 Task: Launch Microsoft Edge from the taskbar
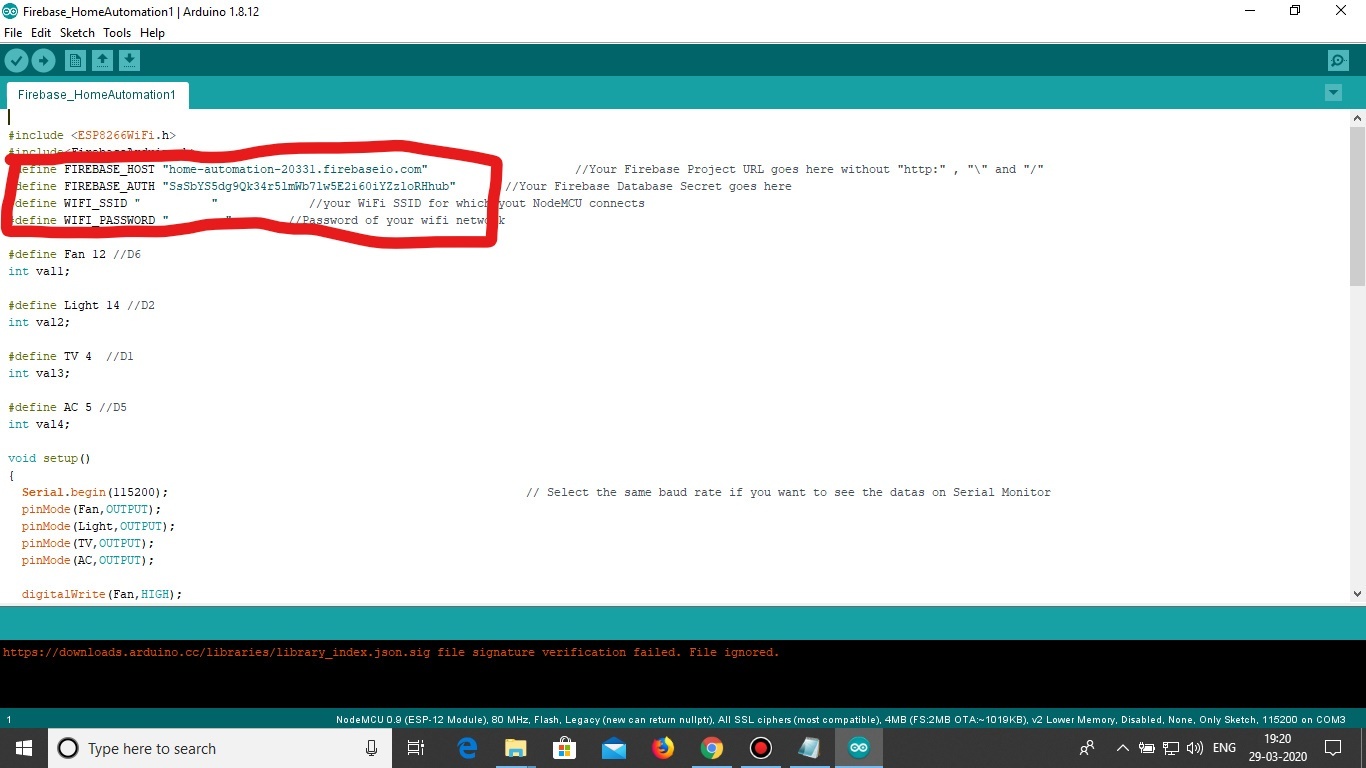[467, 748]
